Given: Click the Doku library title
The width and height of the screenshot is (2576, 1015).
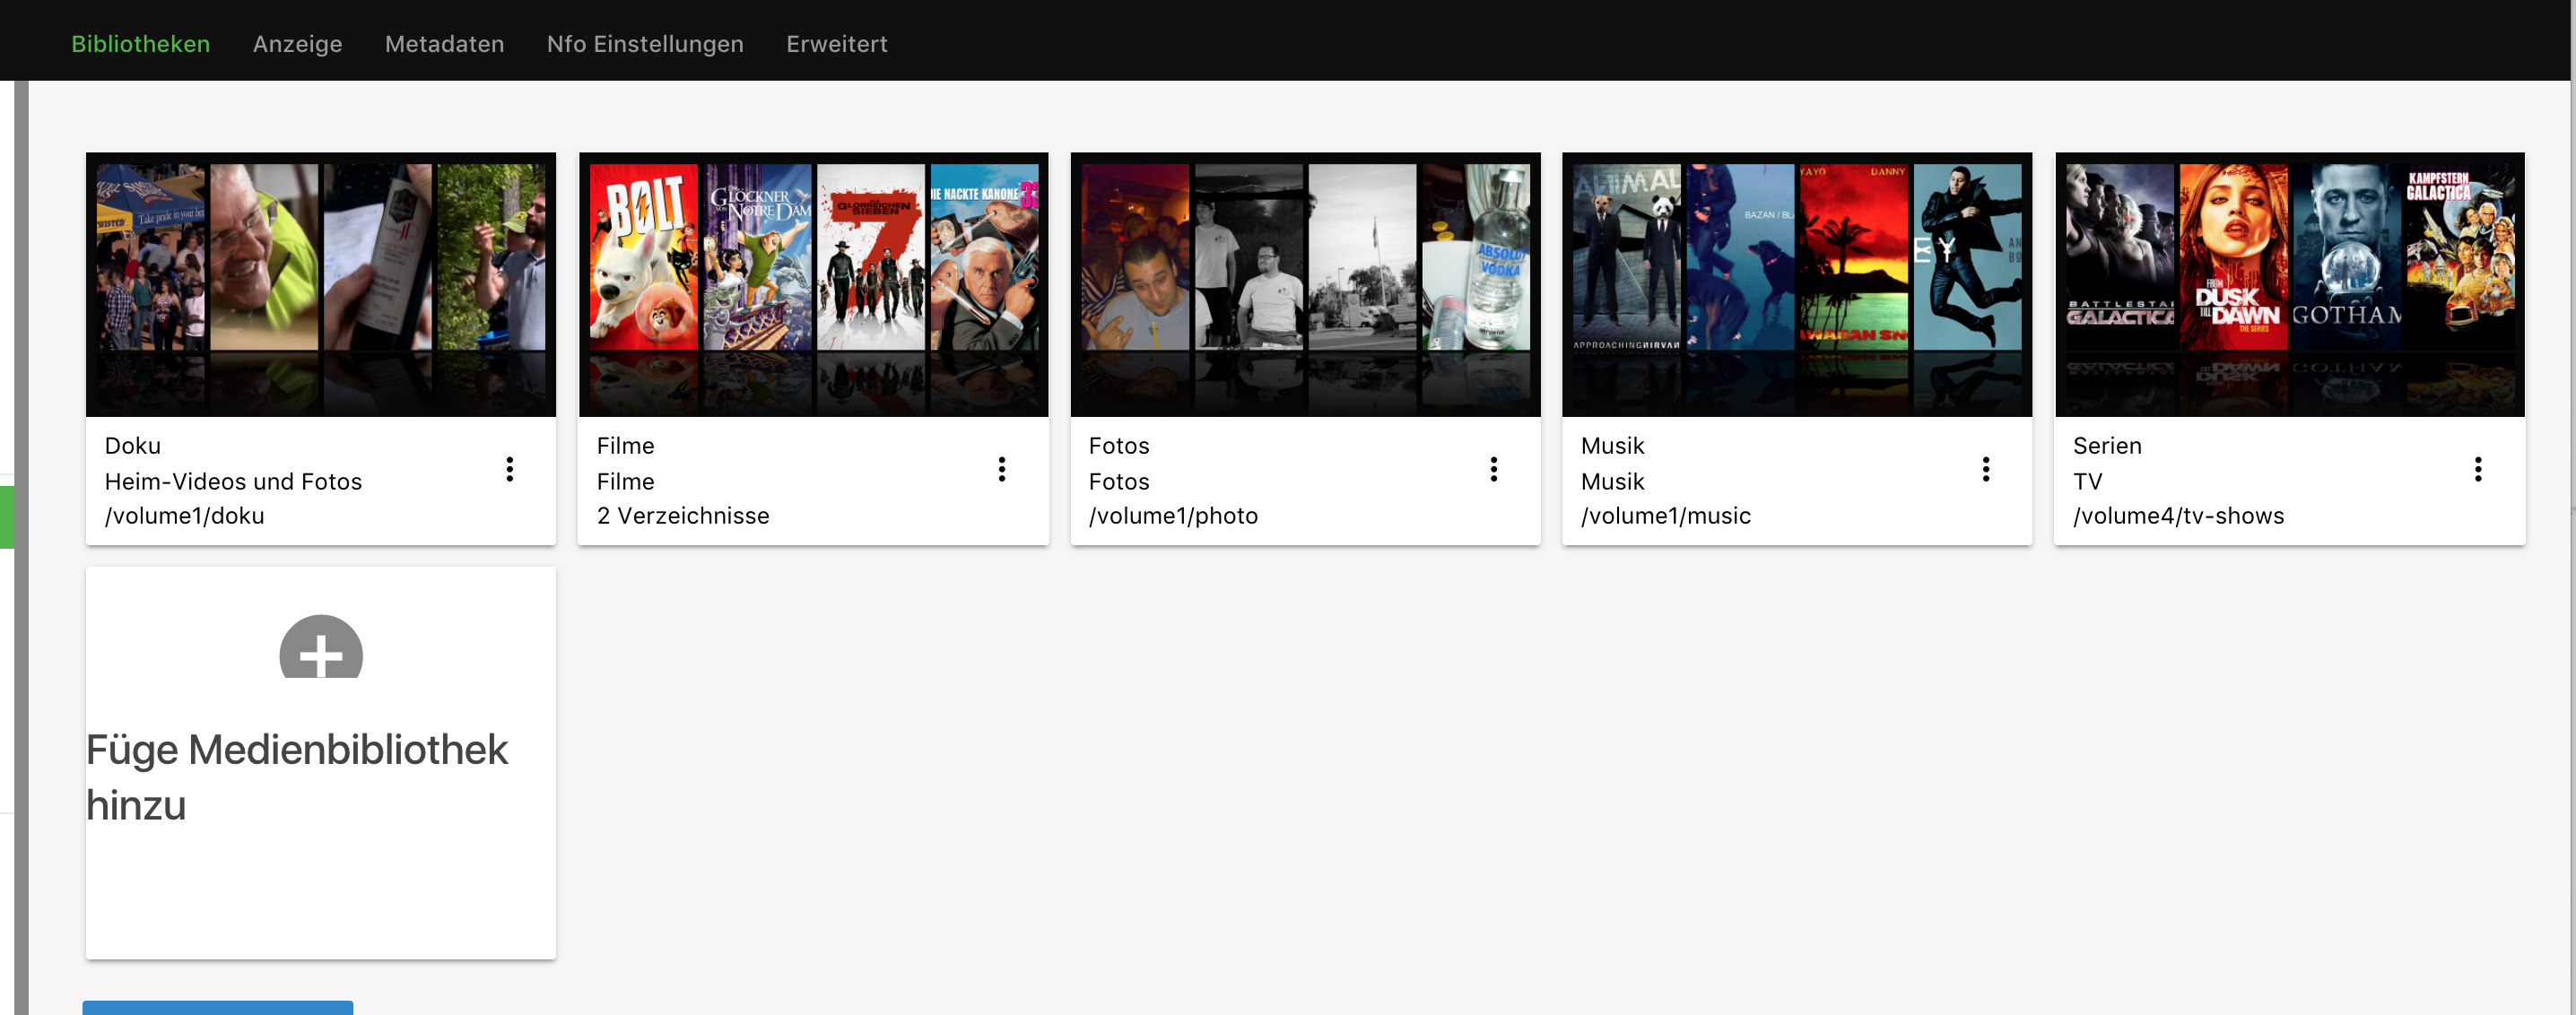Looking at the screenshot, I should click(133, 446).
